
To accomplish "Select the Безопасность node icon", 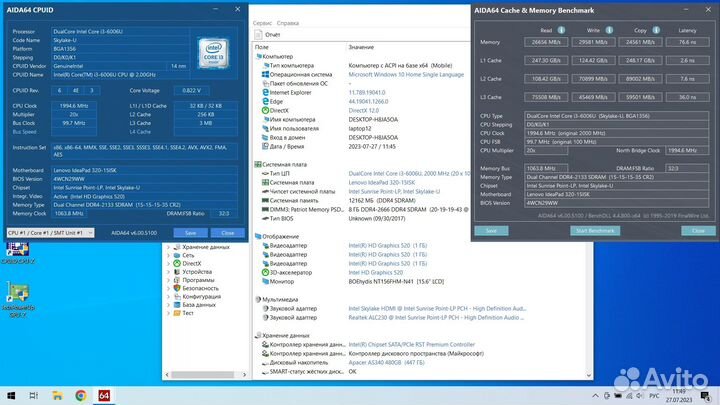I will coord(178,289).
